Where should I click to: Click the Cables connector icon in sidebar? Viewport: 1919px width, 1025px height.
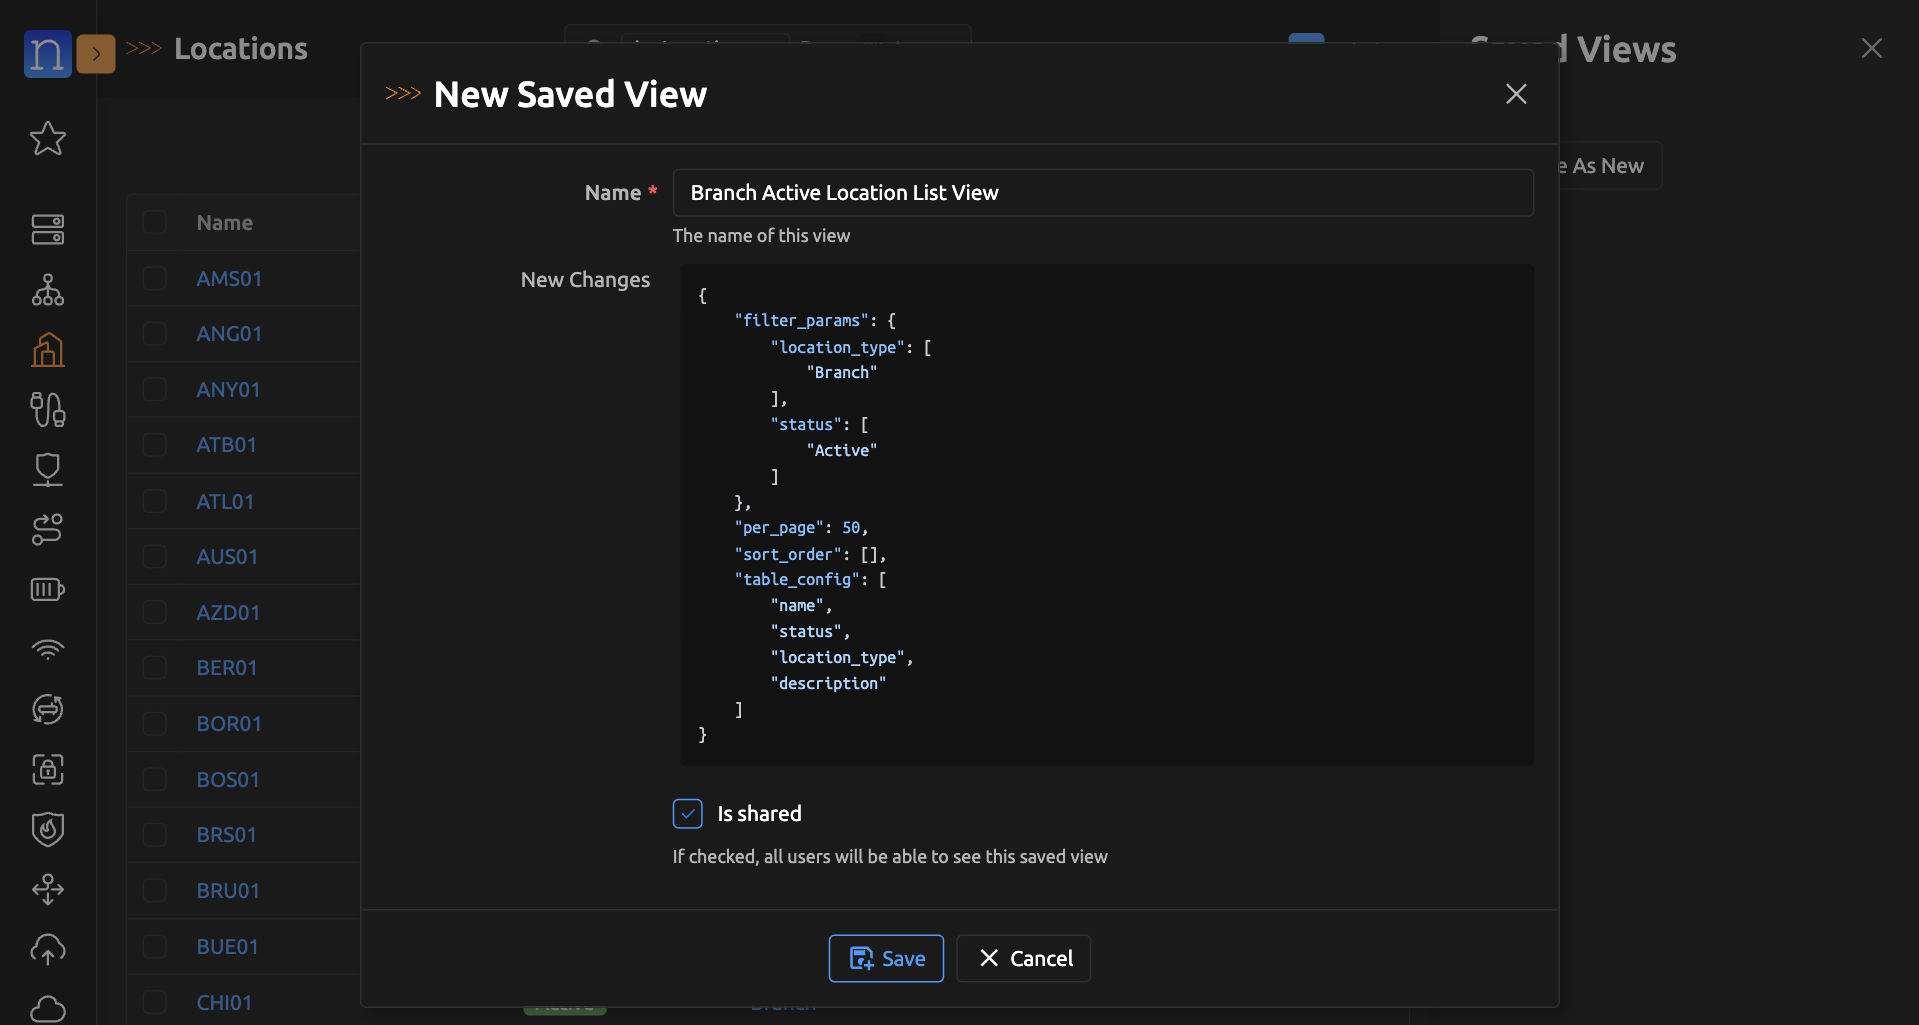coord(48,410)
